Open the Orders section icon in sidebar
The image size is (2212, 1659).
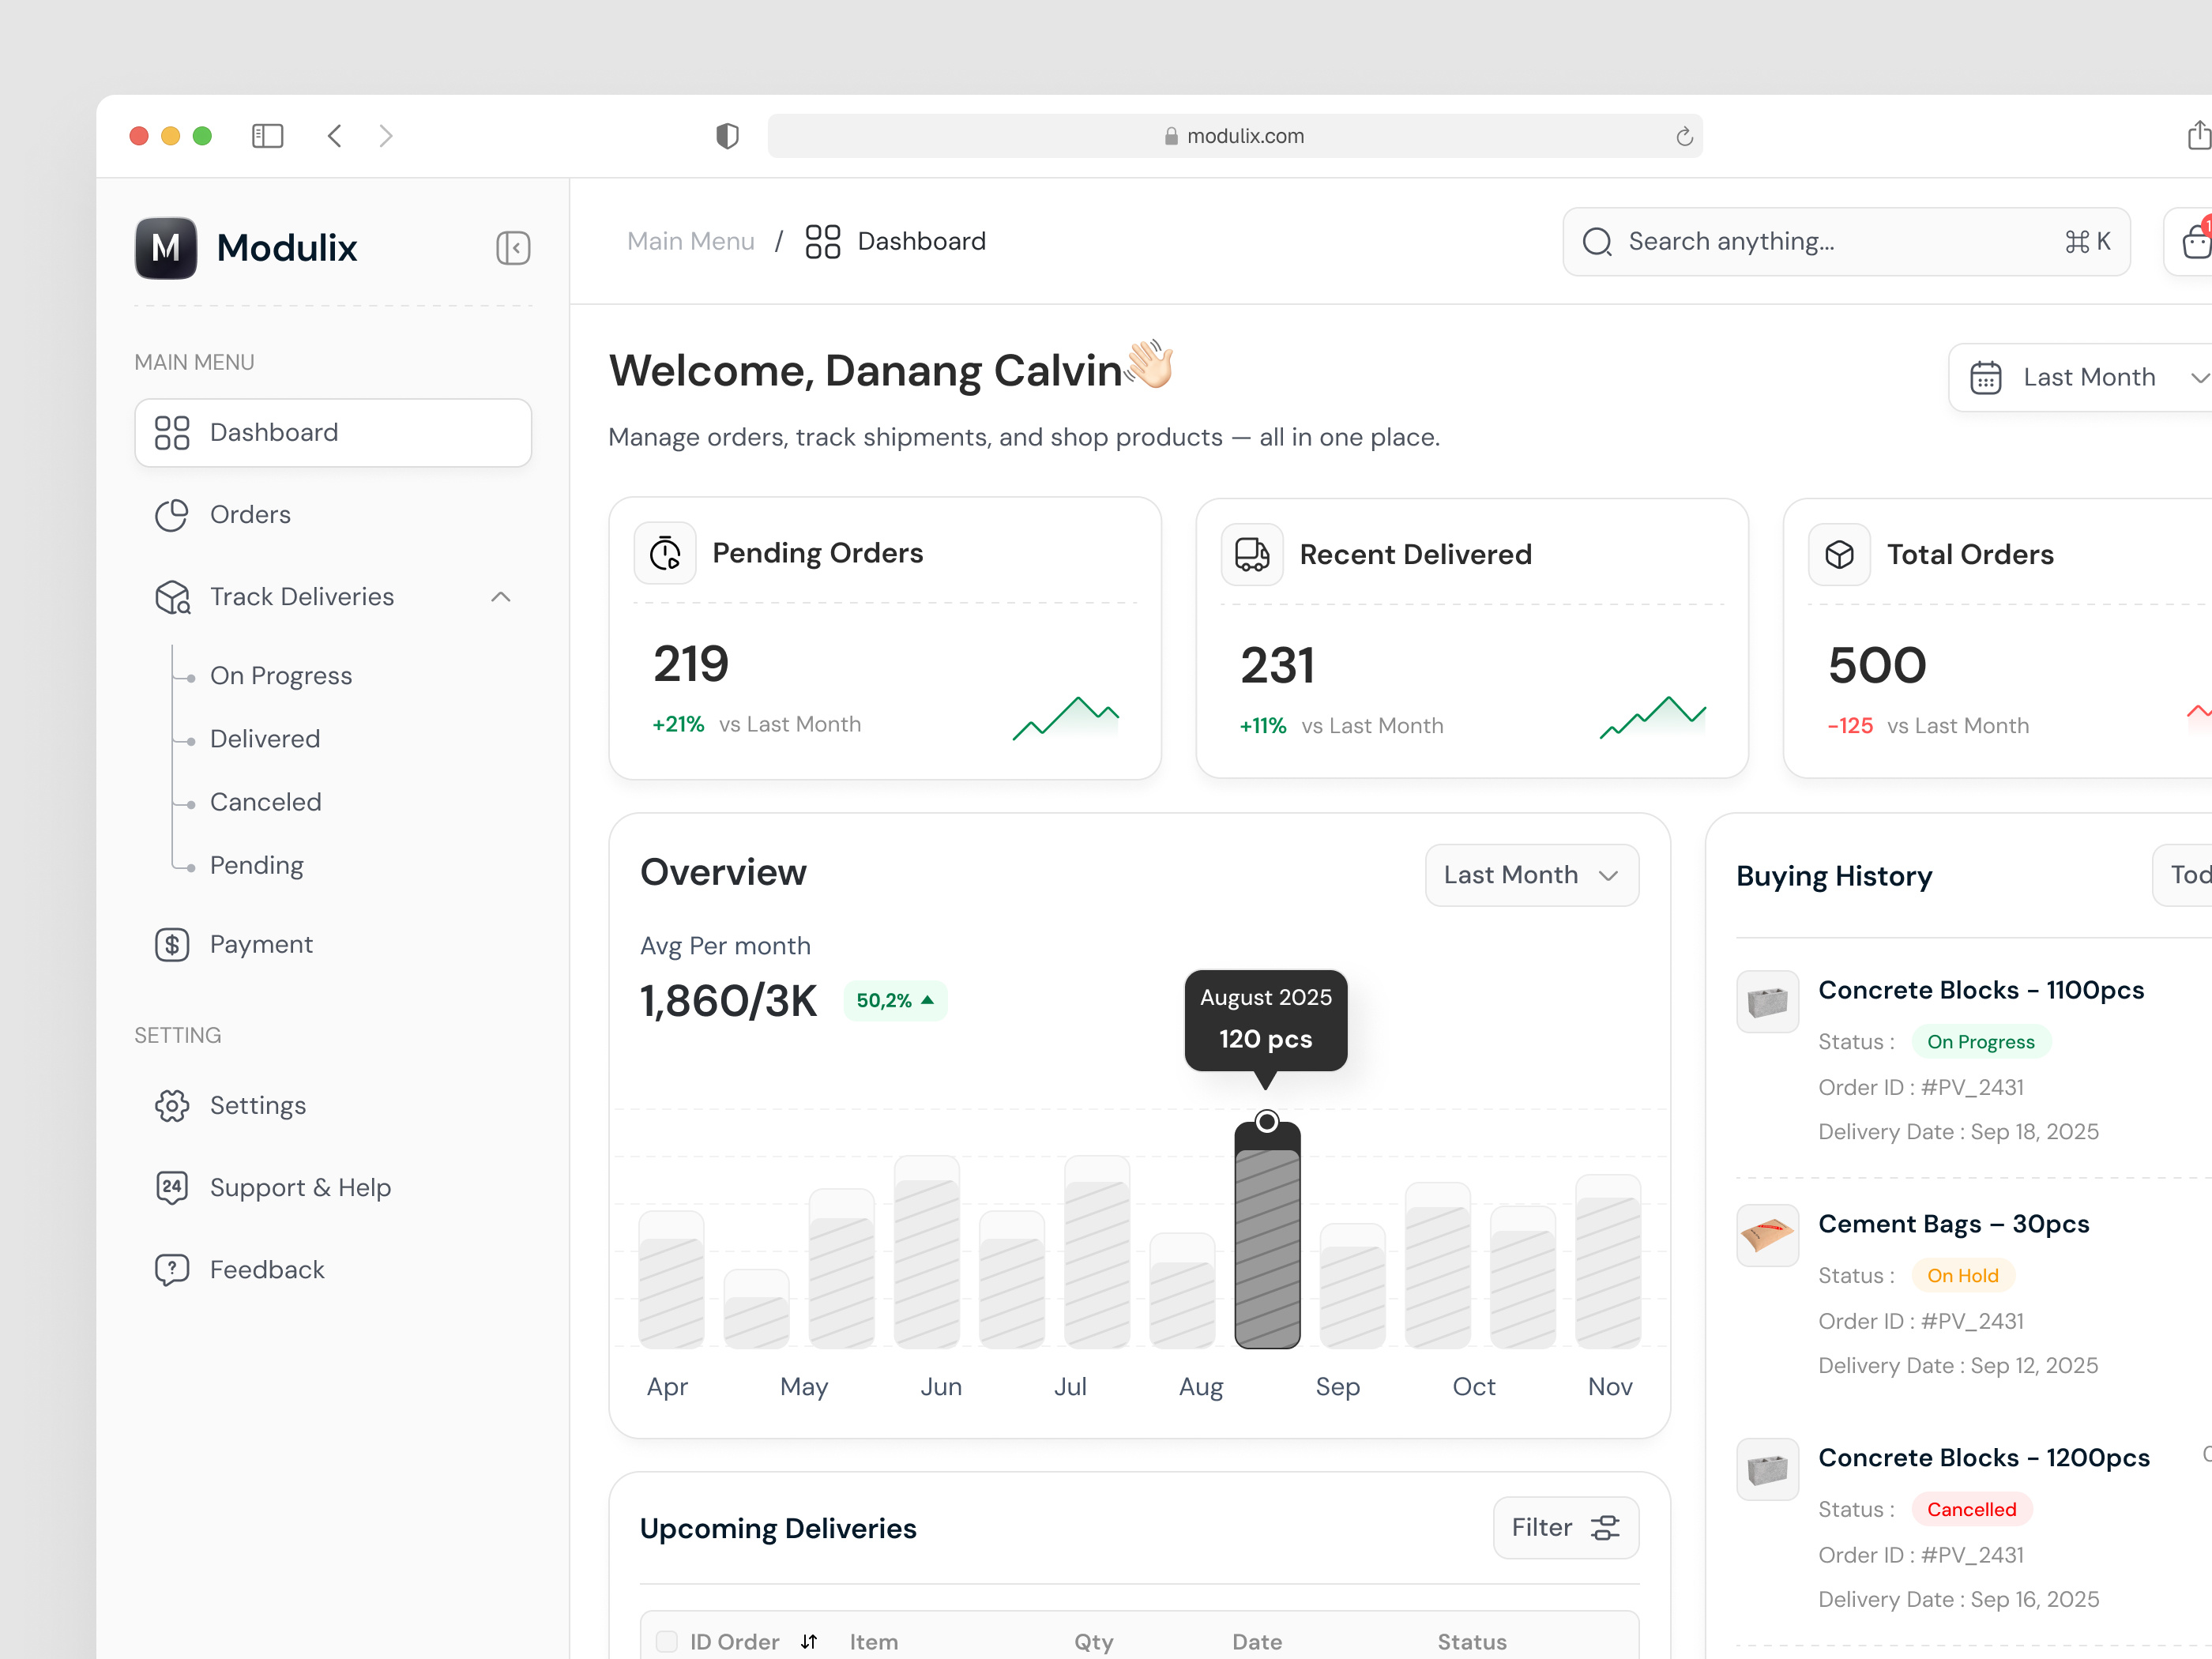[x=172, y=514]
